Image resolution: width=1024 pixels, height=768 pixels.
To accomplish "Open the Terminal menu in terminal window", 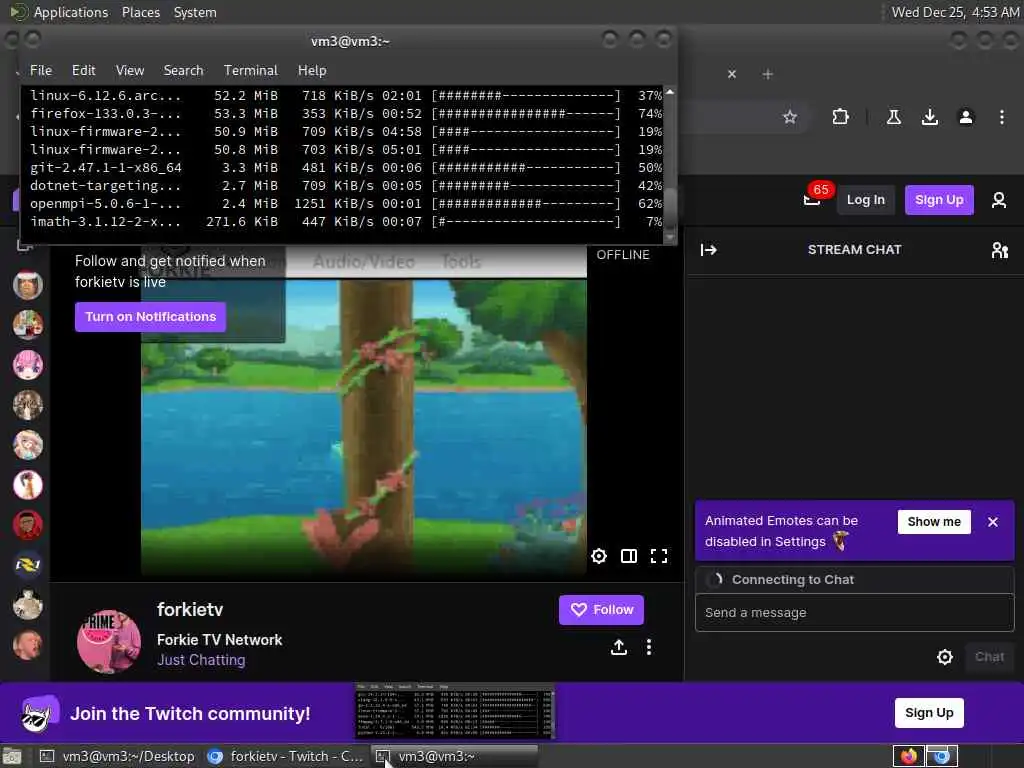I will 251,71.
